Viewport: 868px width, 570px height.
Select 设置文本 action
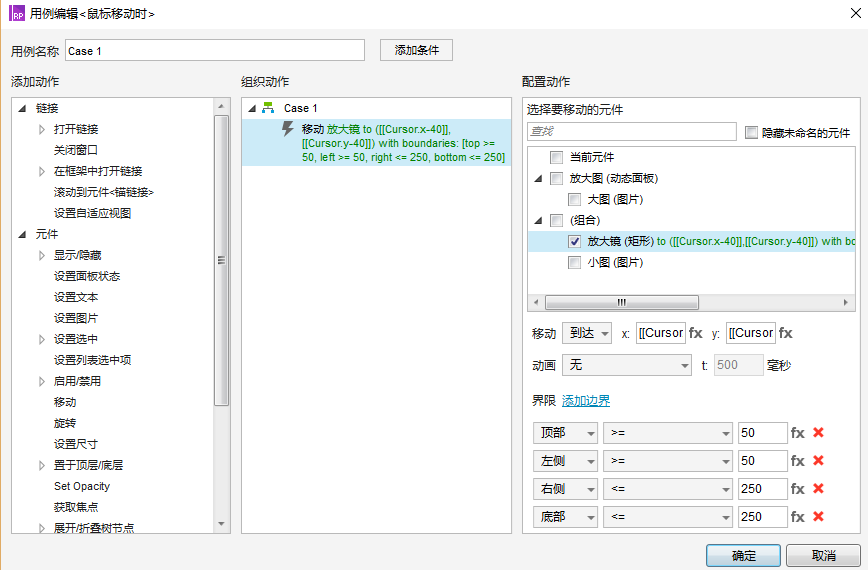click(76, 297)
